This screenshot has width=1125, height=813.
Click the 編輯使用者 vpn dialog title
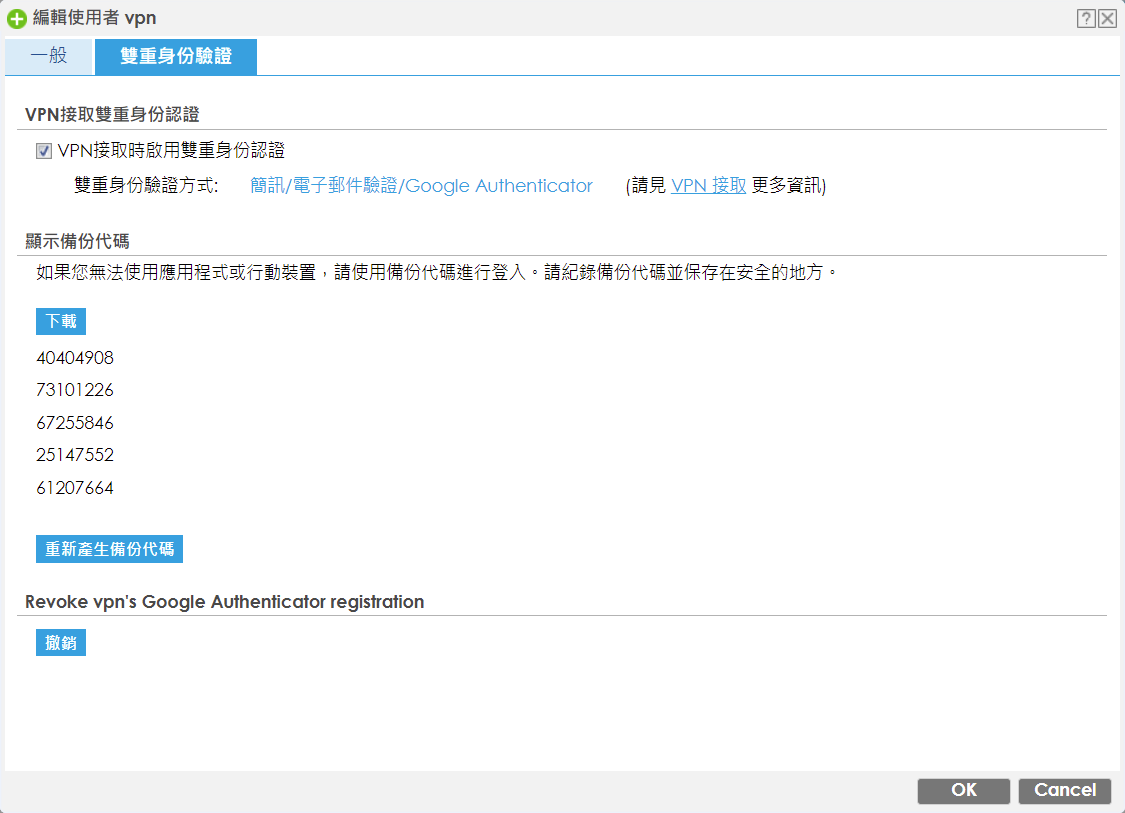click(94, 18)
